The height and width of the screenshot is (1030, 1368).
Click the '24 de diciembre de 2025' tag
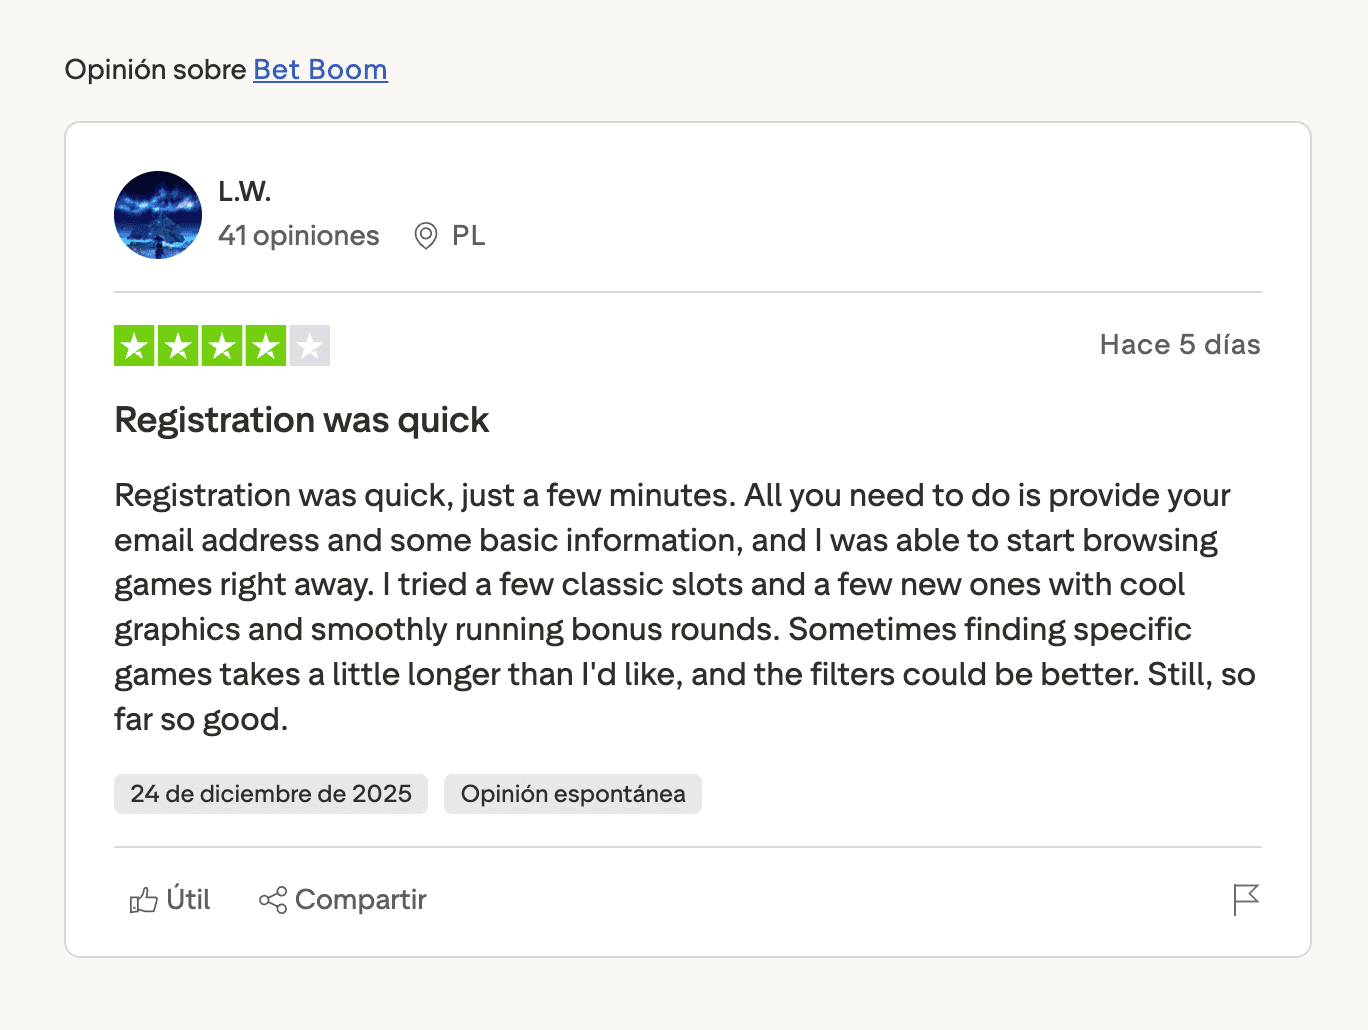pos(271,794)
